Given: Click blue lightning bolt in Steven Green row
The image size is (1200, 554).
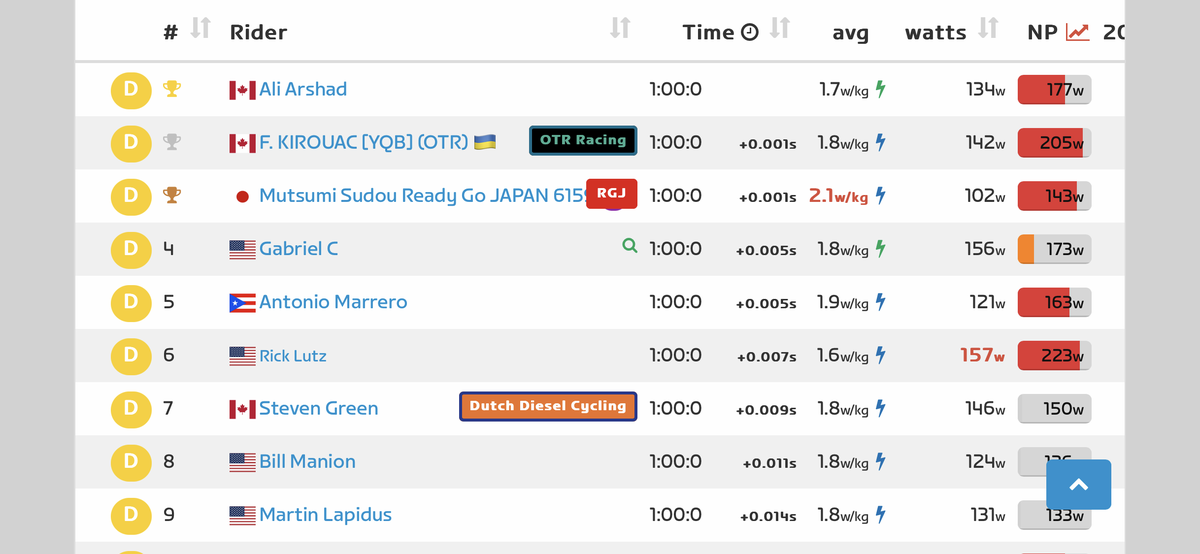Looking at the screenshot, I should tap(880, 408).
